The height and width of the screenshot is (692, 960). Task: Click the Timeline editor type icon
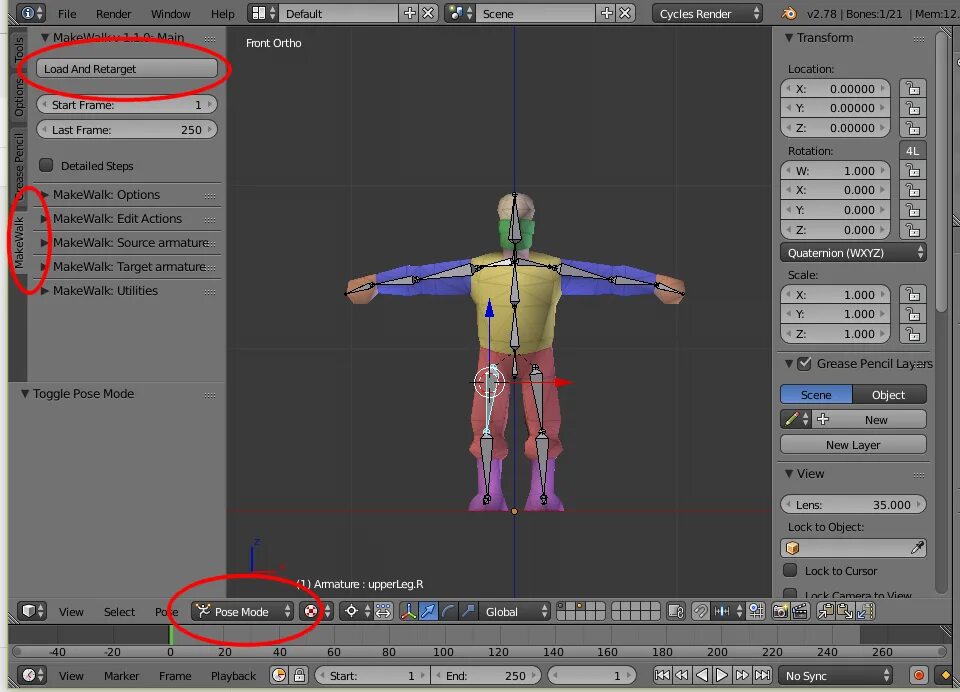pyautogui.click(x=32, y=675)
